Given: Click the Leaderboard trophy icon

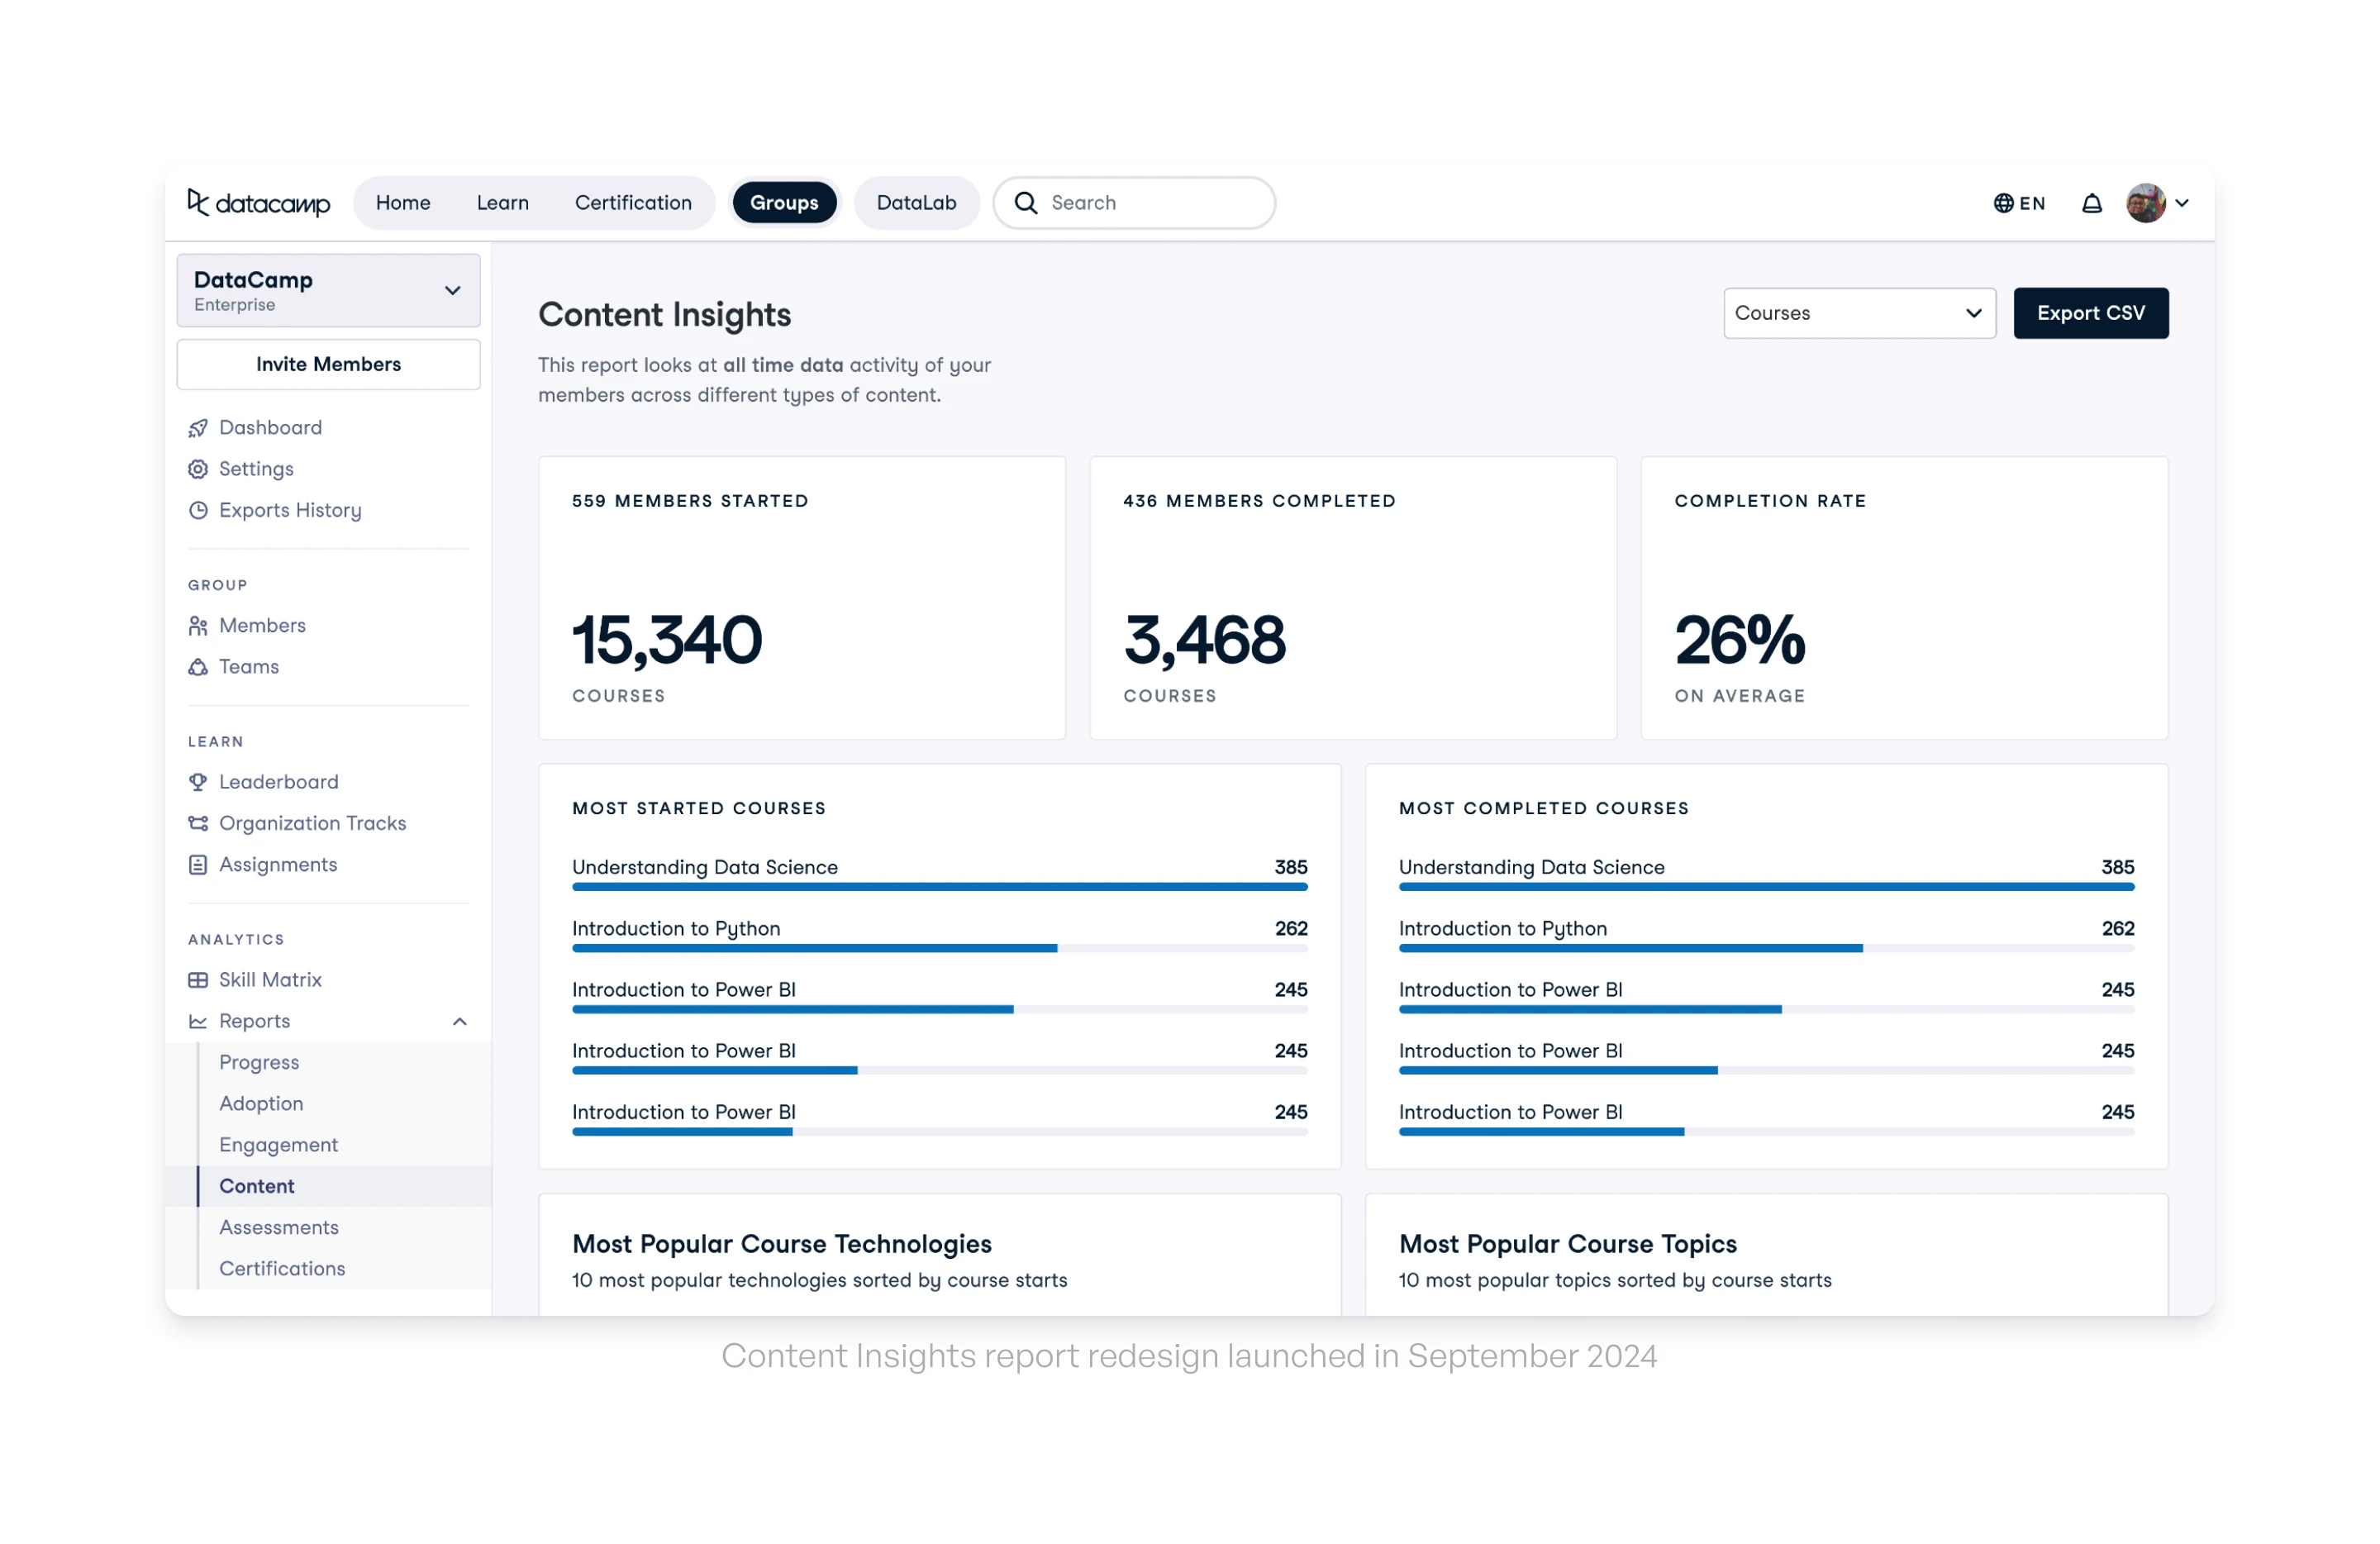Looking at the screenshot, I should (x=198, y=782).
